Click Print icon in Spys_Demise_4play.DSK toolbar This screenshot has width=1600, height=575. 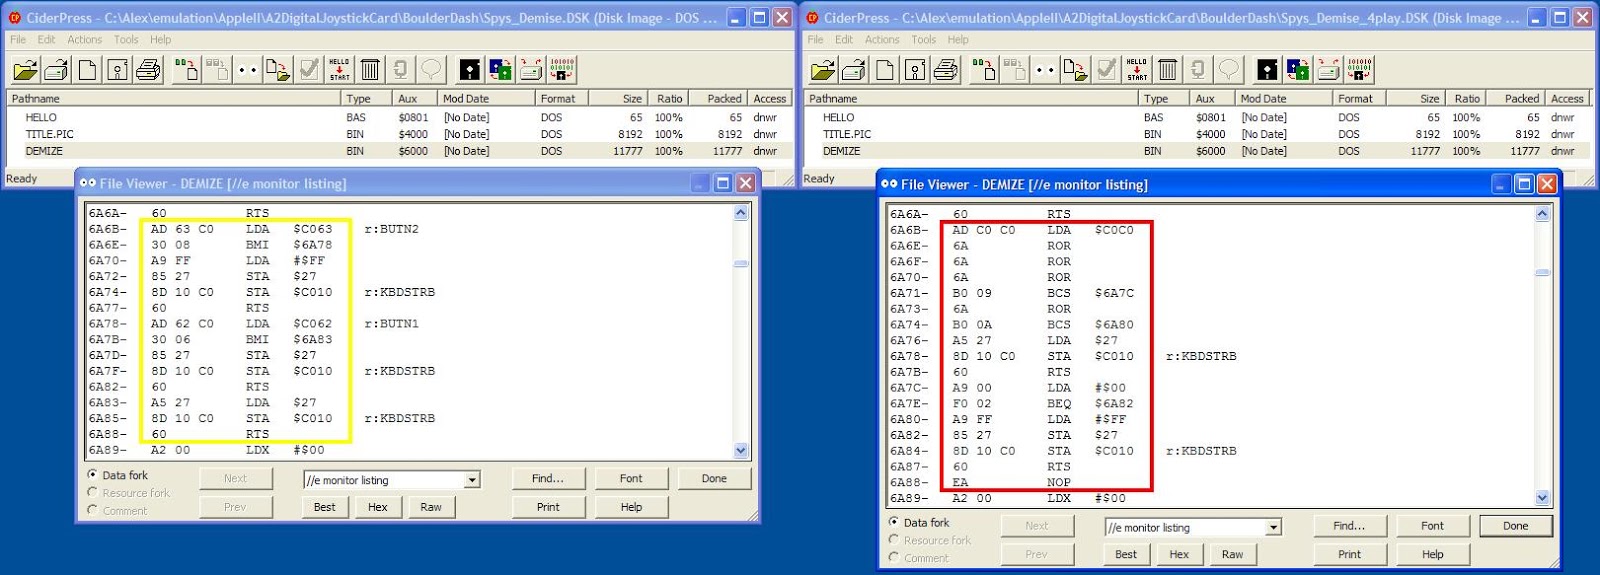(945, 69)
